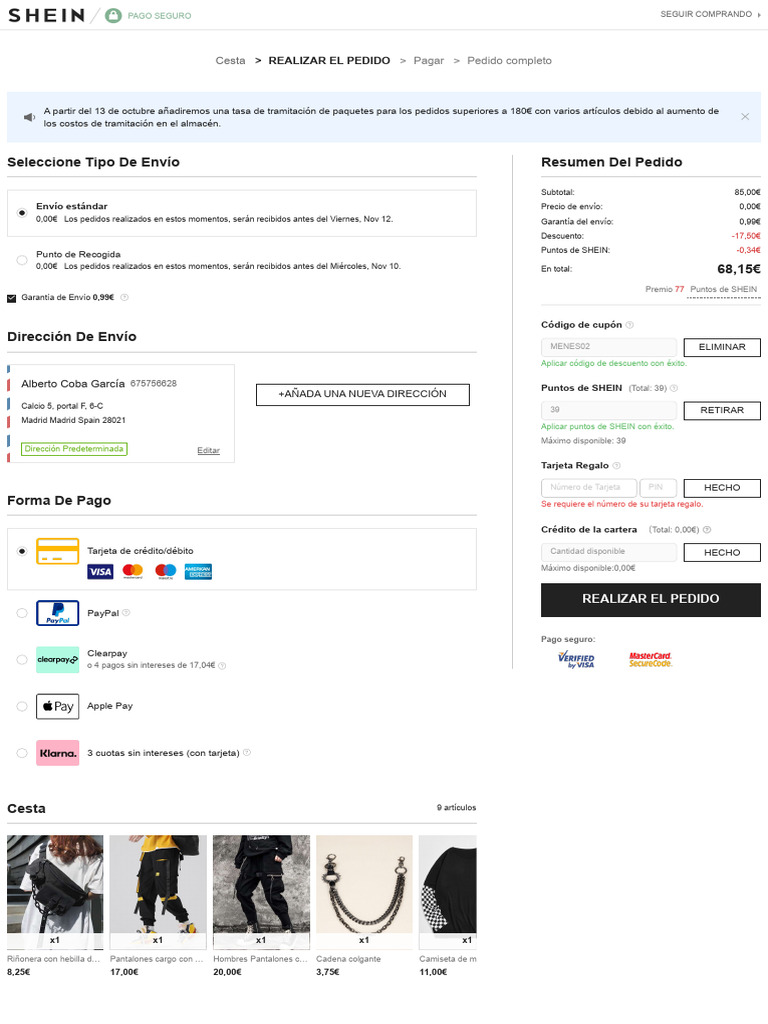Screen dimensions: 768x1024
Task: Click the PayPal payment logo icon
Action: (x=57, y=613)
